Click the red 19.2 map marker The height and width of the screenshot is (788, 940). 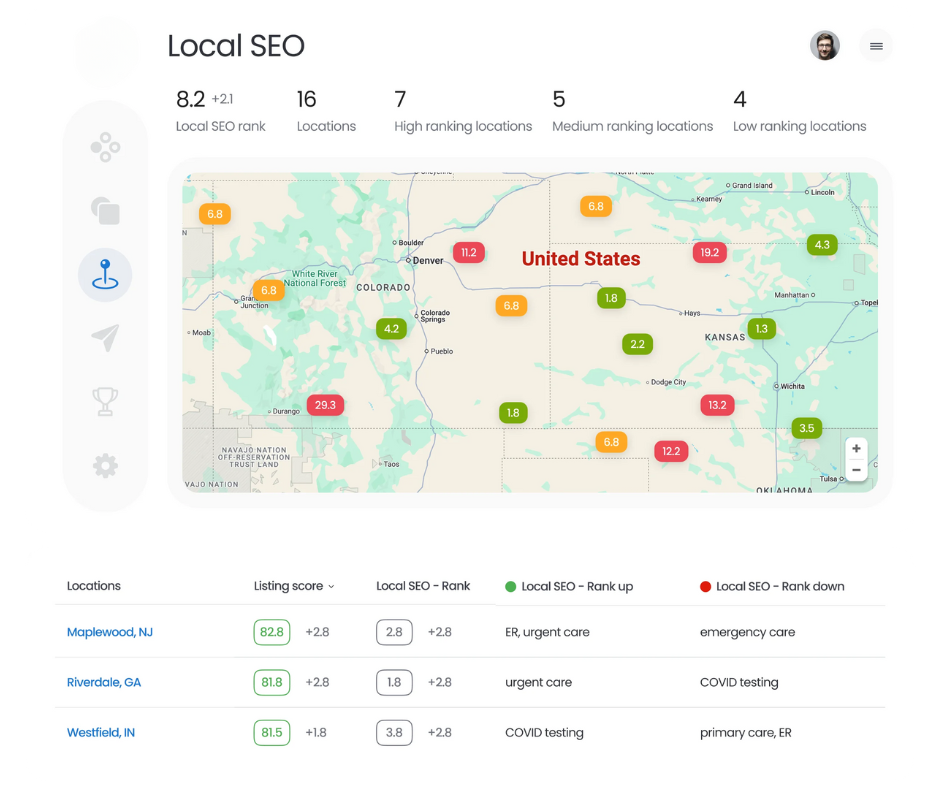(x=709, y=252)
